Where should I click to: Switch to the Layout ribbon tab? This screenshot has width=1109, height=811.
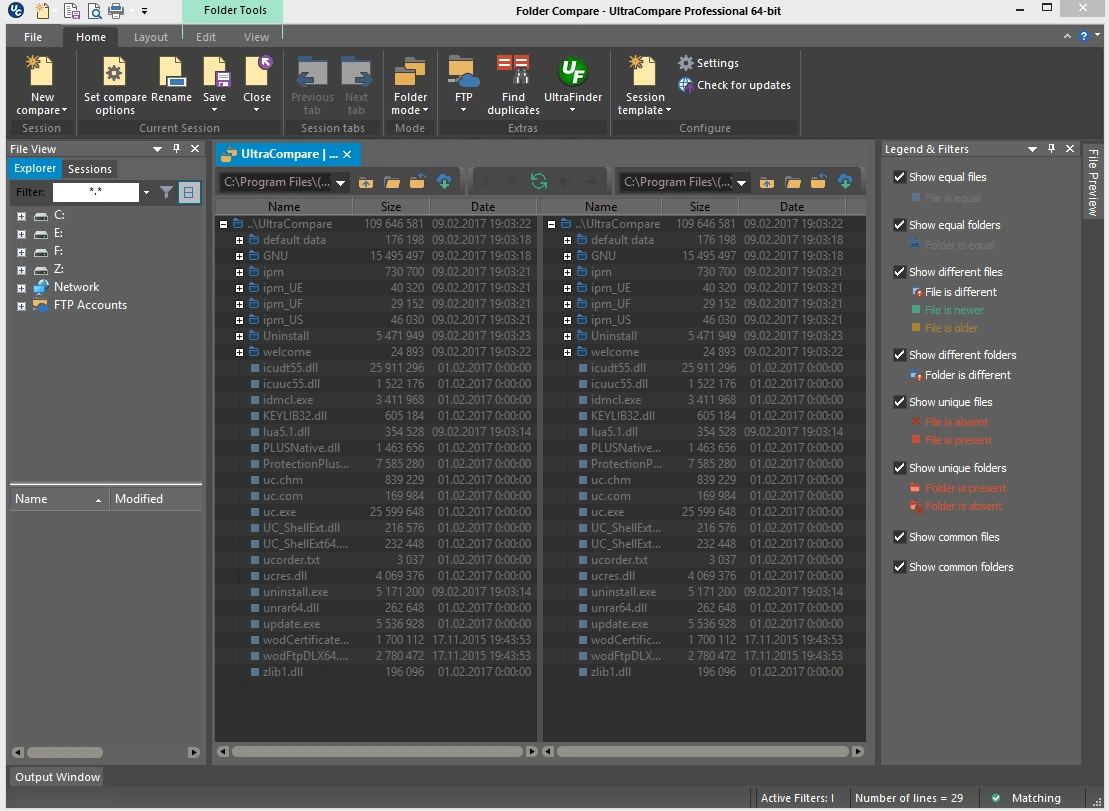pos(151,37)
